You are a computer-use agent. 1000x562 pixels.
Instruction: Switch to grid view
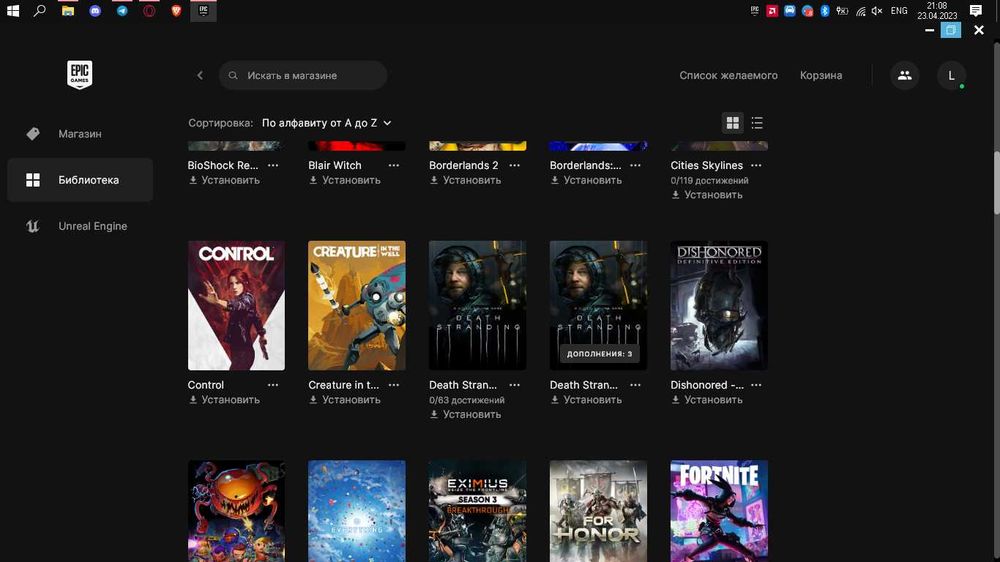pyautogui.click(x=733, y=122)
